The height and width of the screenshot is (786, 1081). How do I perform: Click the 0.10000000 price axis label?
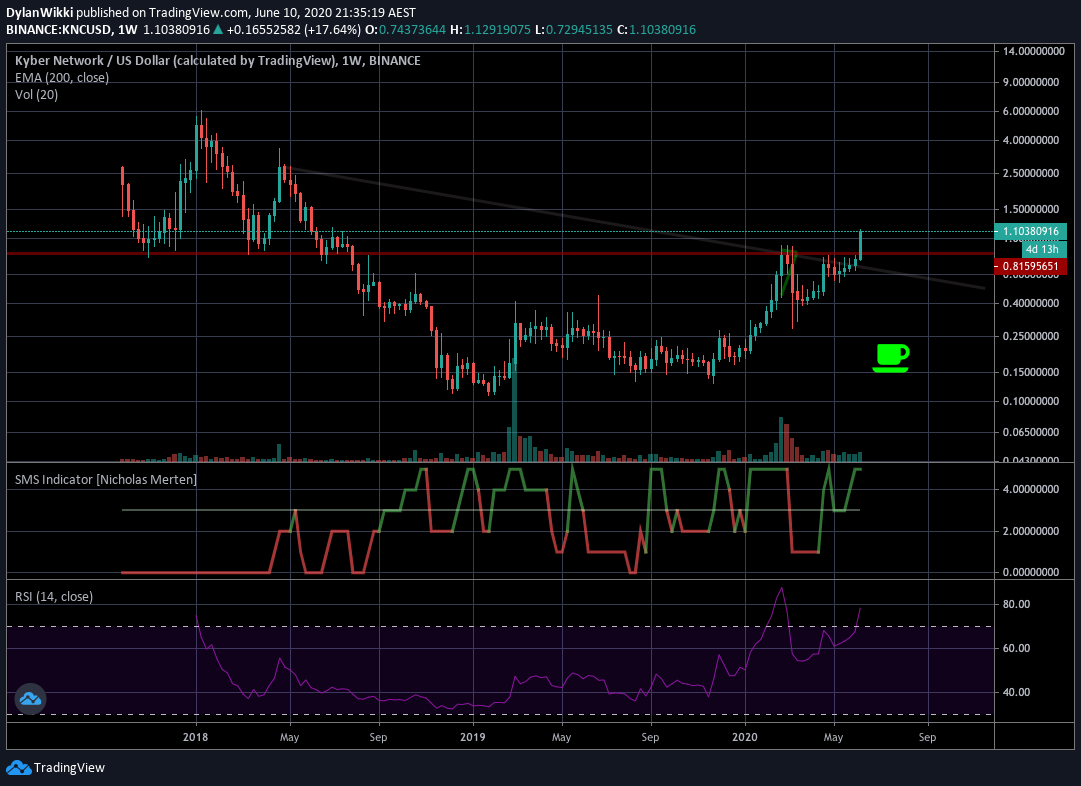click(x=1031, y=401)
